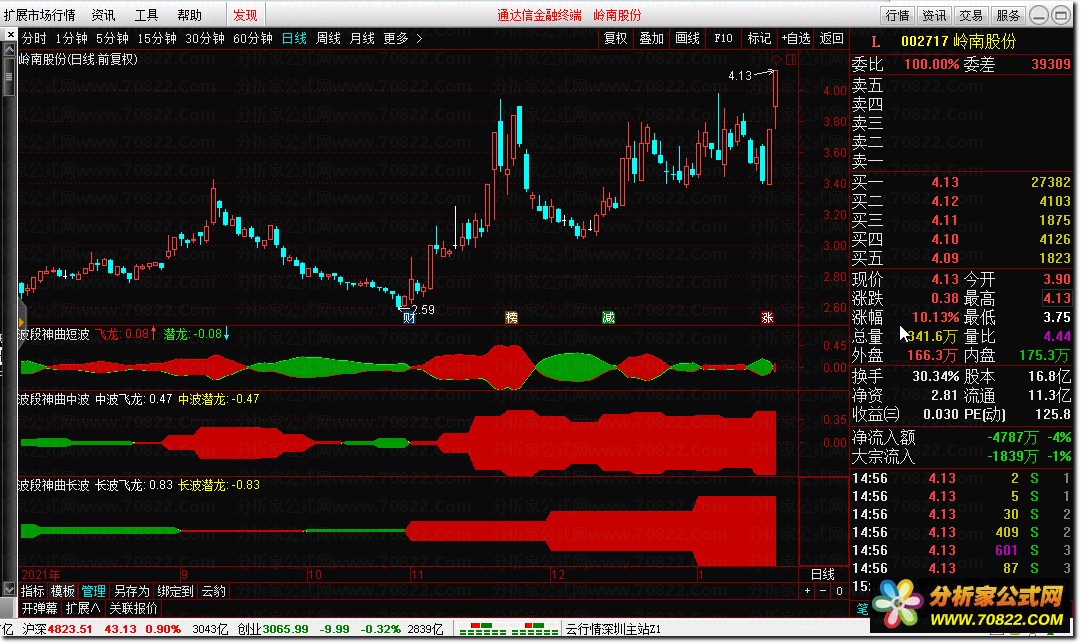Open the 扩展市场行情 menu
Image resolution: width=1082 pixels, height=644 pixels.
39,15
